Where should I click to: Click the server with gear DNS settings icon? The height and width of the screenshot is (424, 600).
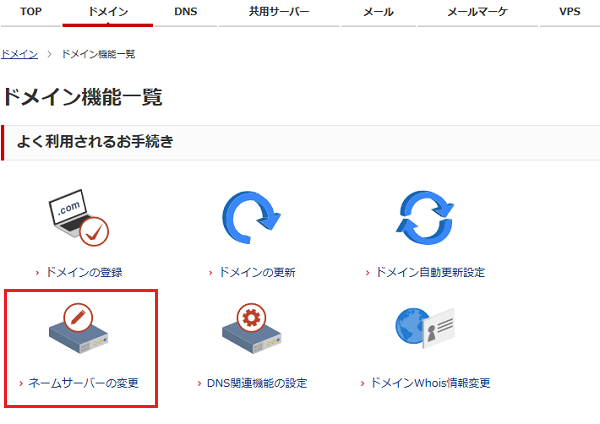251,328
